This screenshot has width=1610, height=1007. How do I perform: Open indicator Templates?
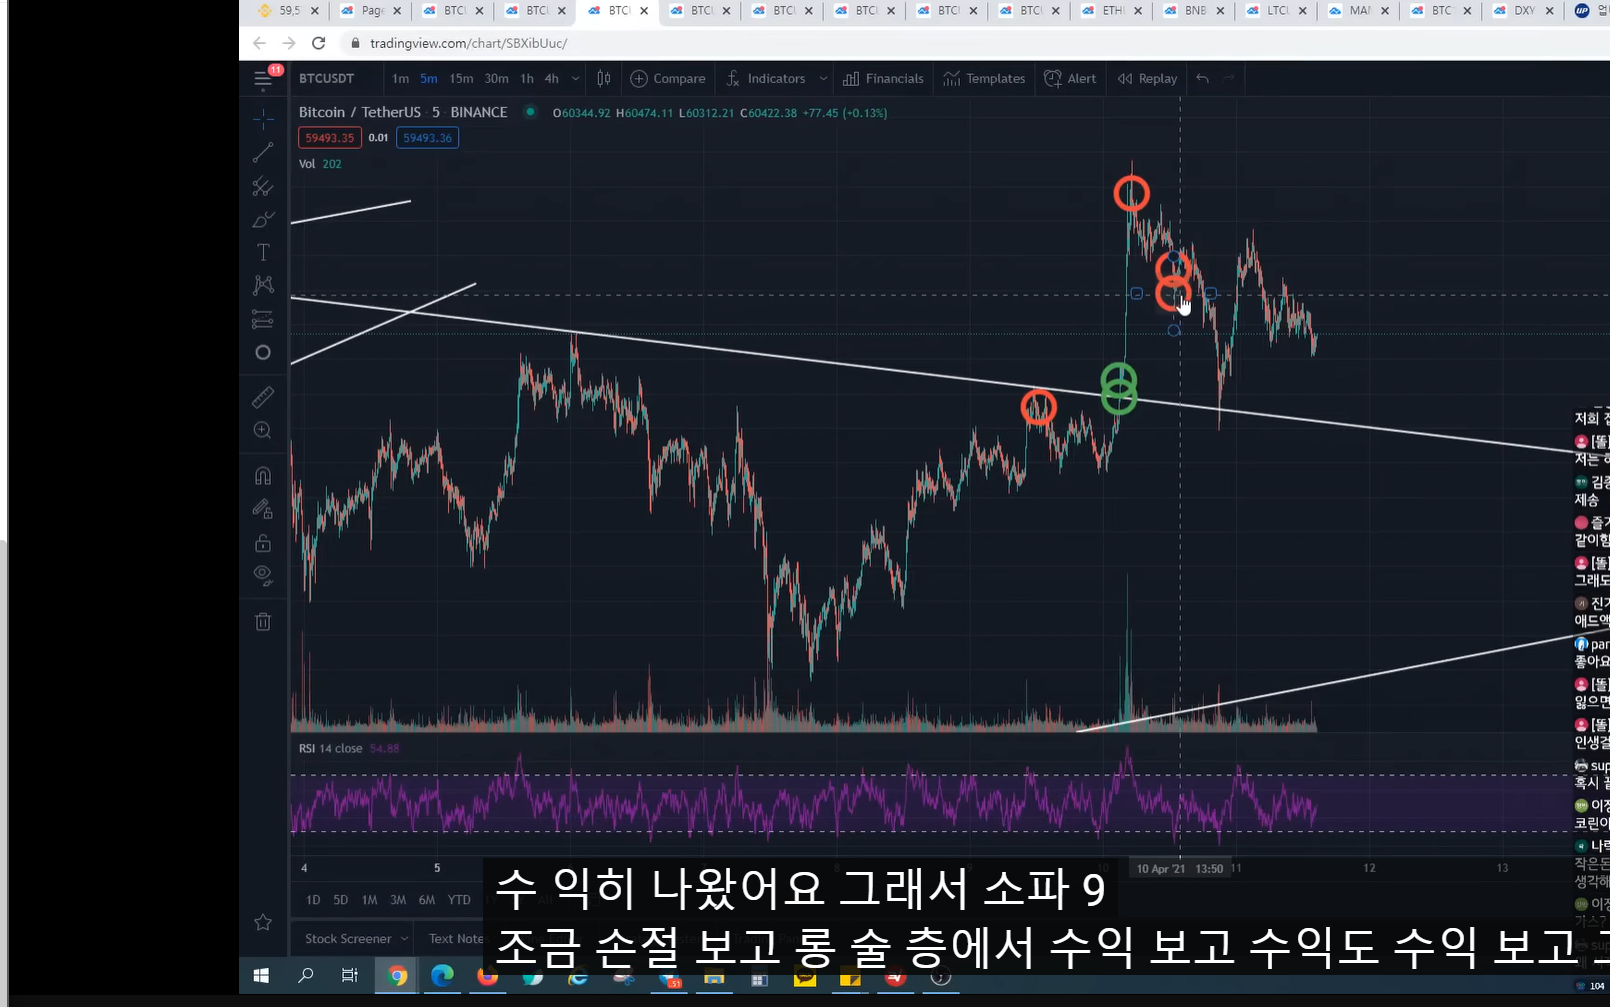pyautogui.click(x=984, y=78)
